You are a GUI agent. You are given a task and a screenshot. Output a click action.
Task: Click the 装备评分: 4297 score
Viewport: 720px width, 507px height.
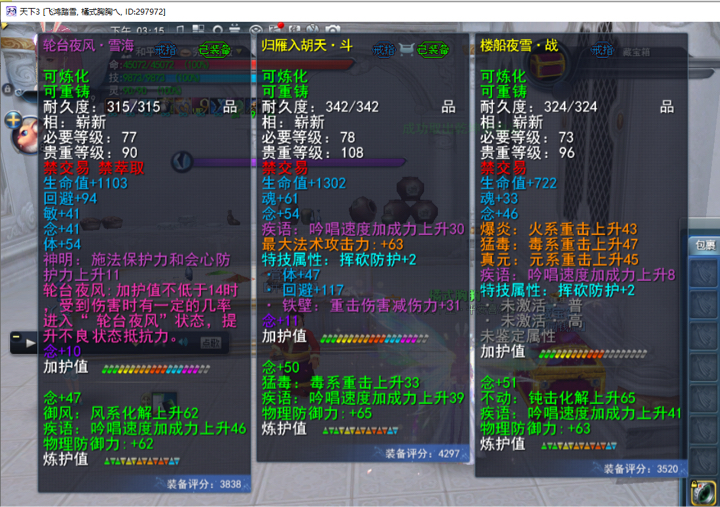click(x=422, y=454)
